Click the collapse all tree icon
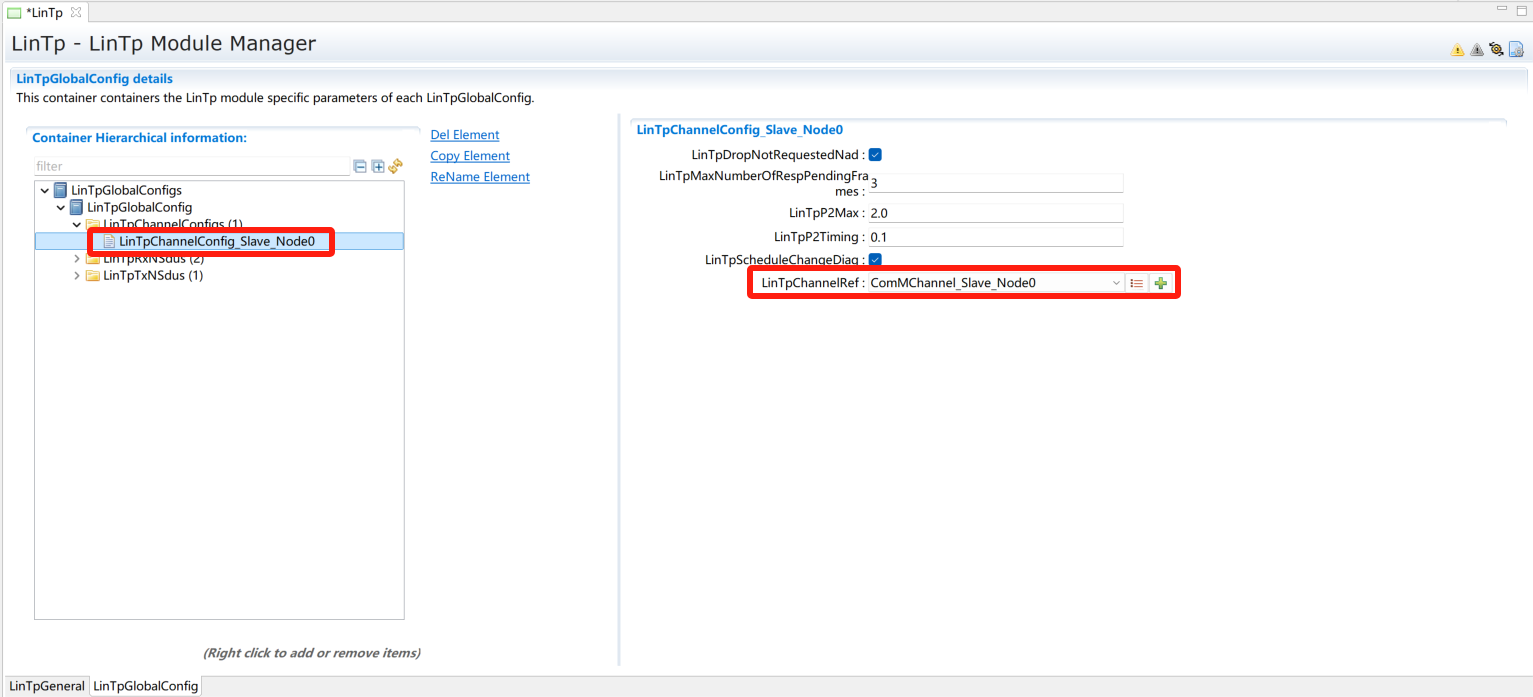Image resolution: width=1533 pixels, height=697 pixels. [360, 167]
